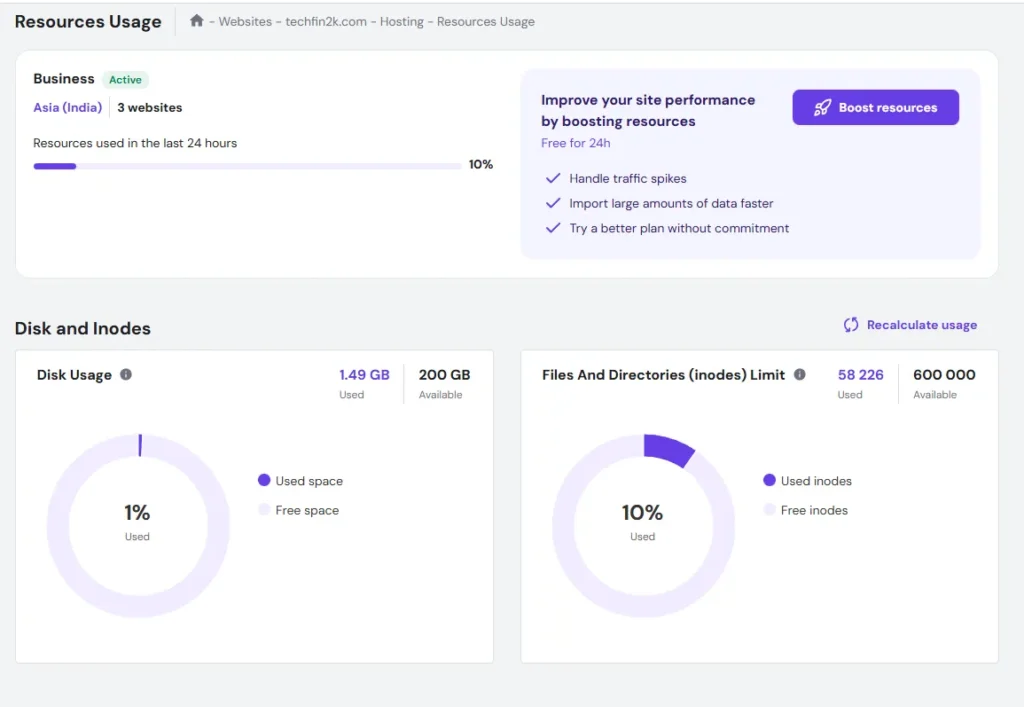Screen dimensions: 1024x707
Task: Open inodes Limit info tooltip icon
Action: [x=799, y=375]
